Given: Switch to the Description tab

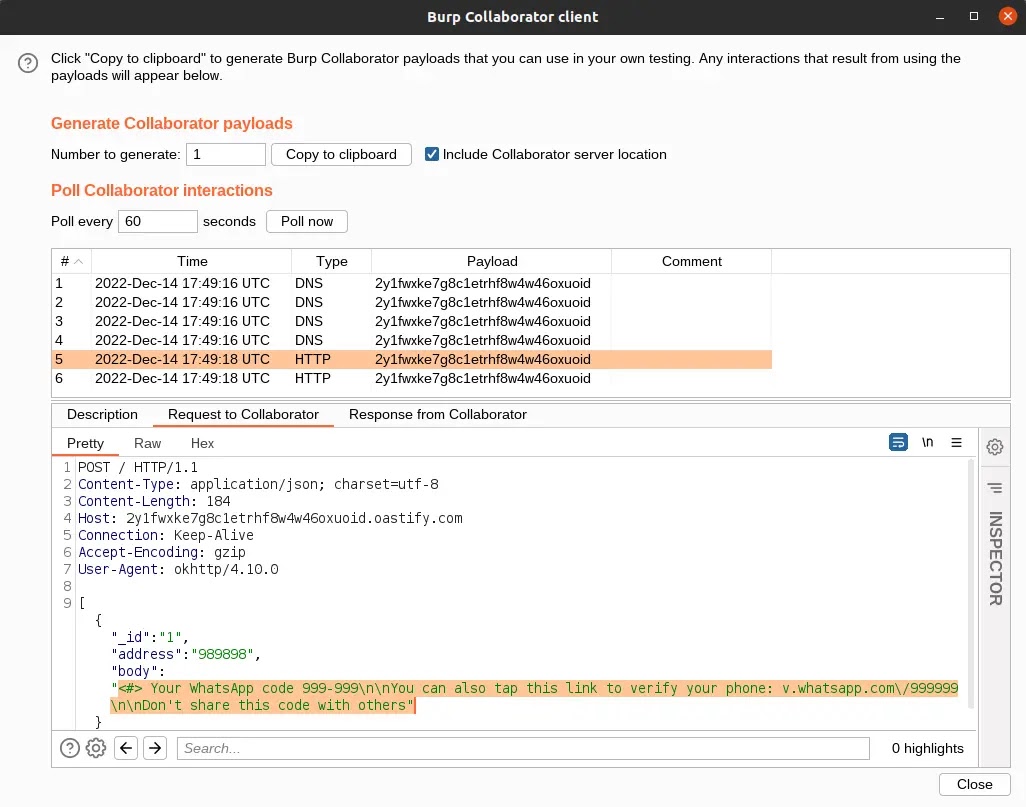Looking at the screenshot, I should 102,414.
